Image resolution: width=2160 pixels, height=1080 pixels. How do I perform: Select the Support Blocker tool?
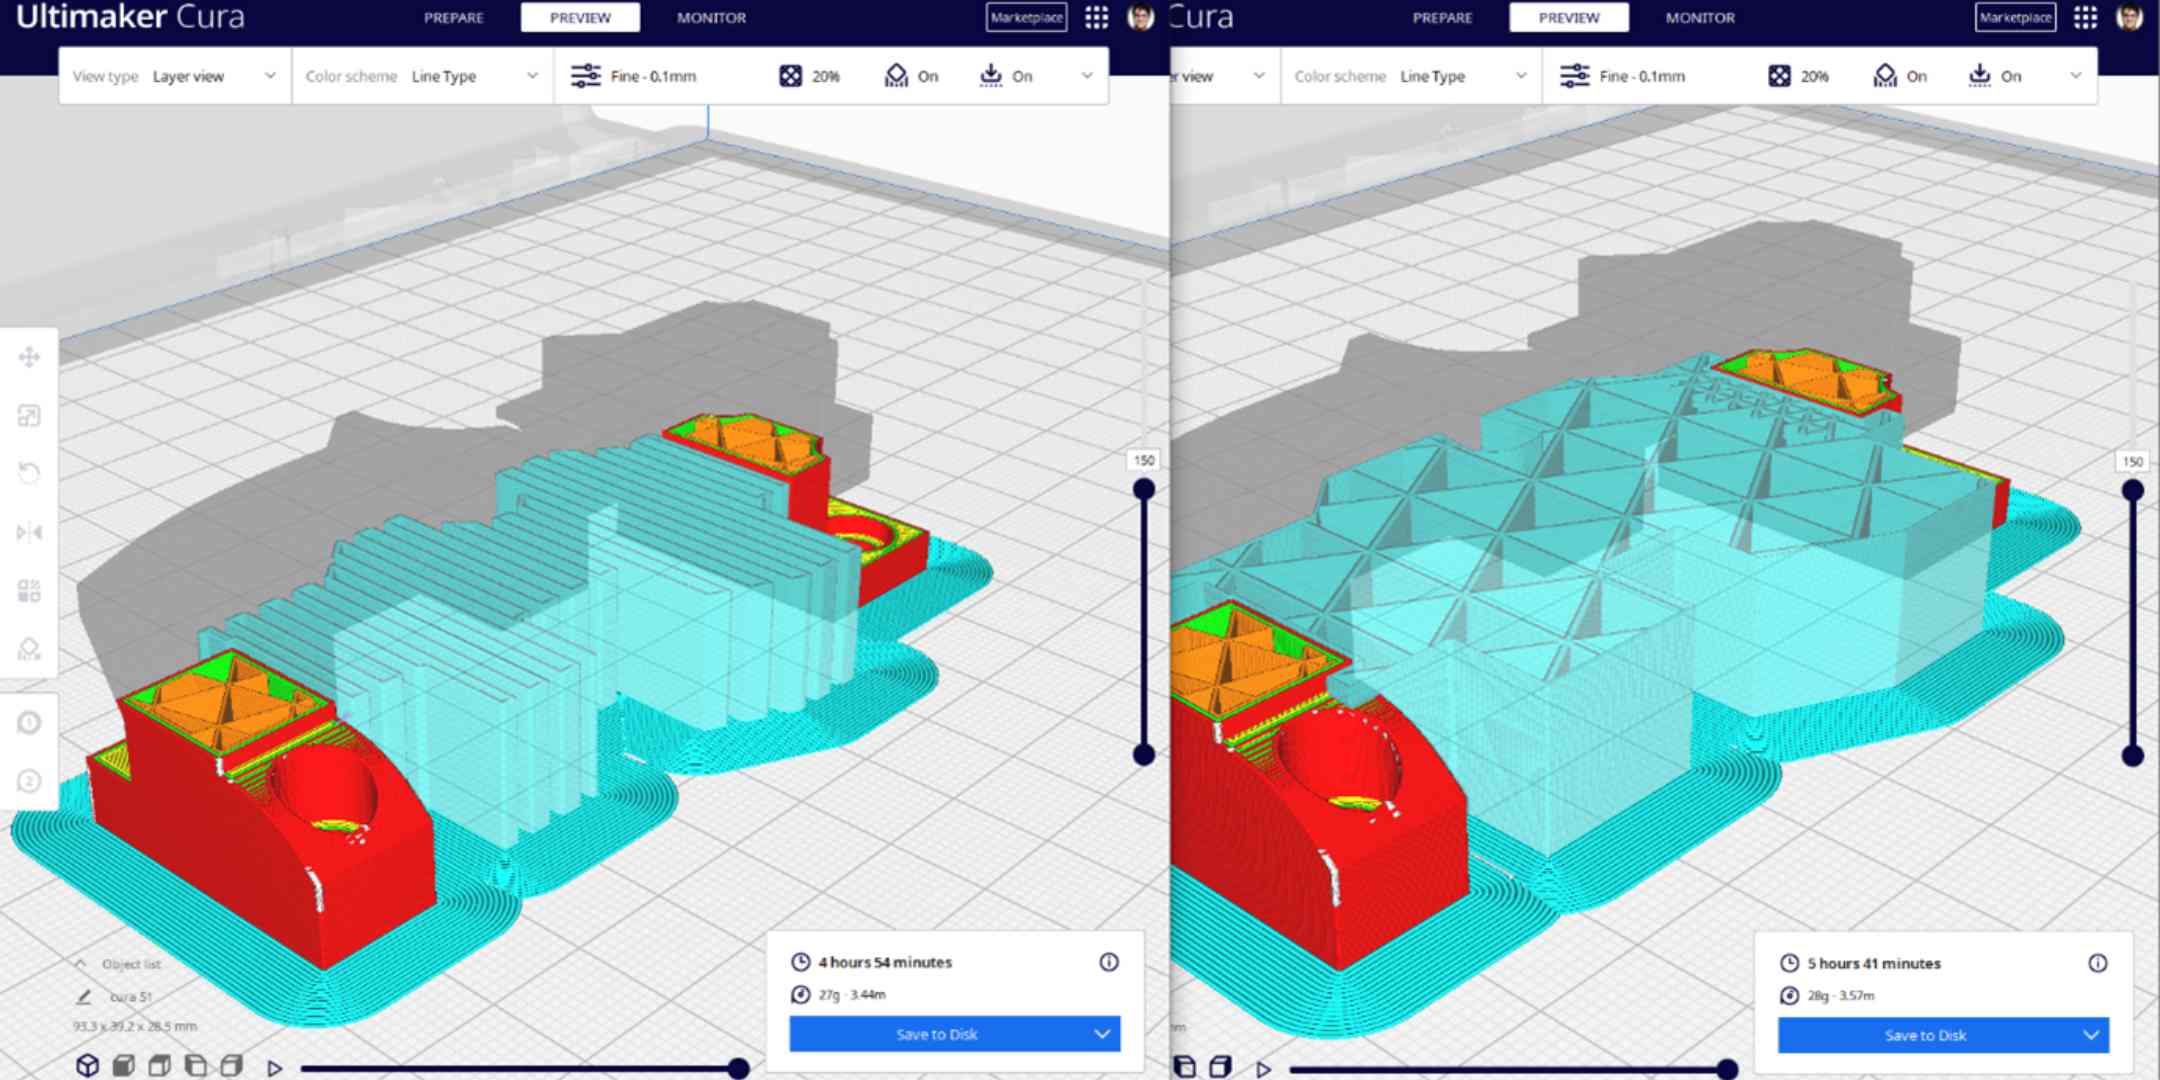[x=30, y=650]
